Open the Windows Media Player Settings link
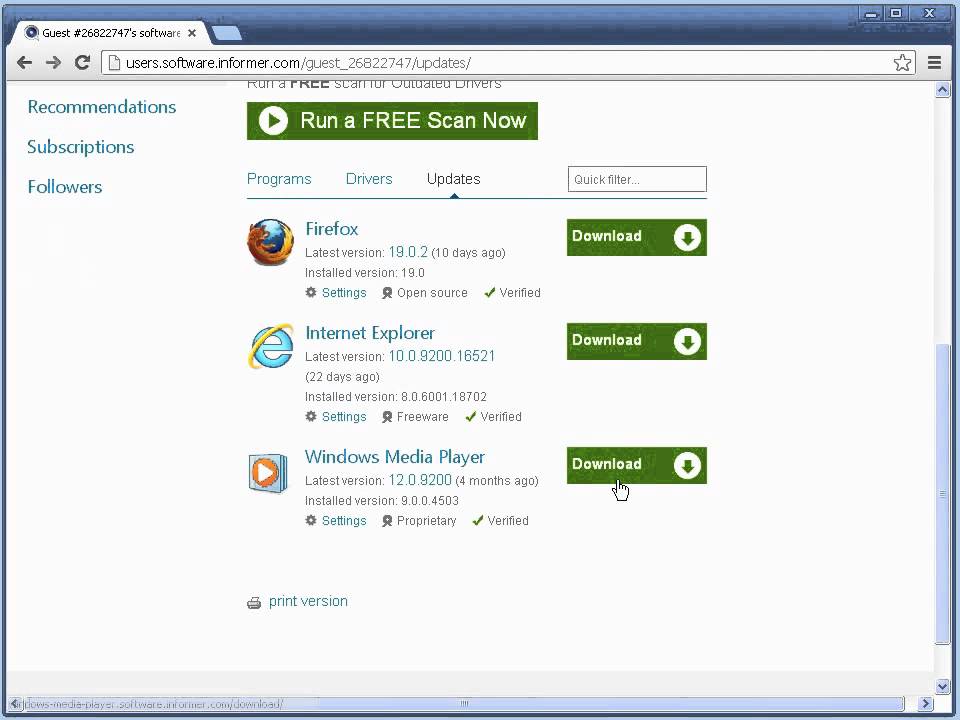 (344, 520)
